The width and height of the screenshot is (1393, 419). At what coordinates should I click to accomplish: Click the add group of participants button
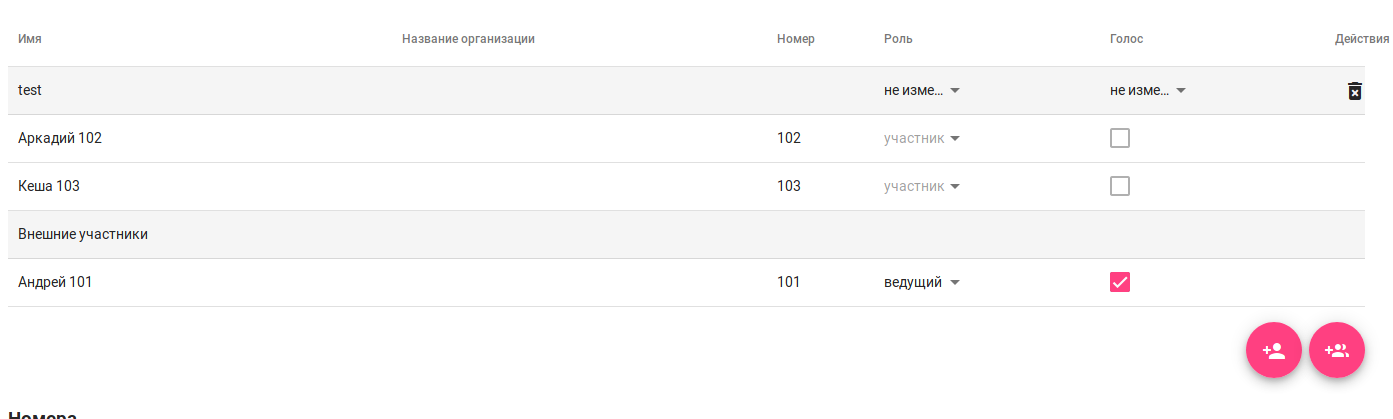coord(1336,351)
